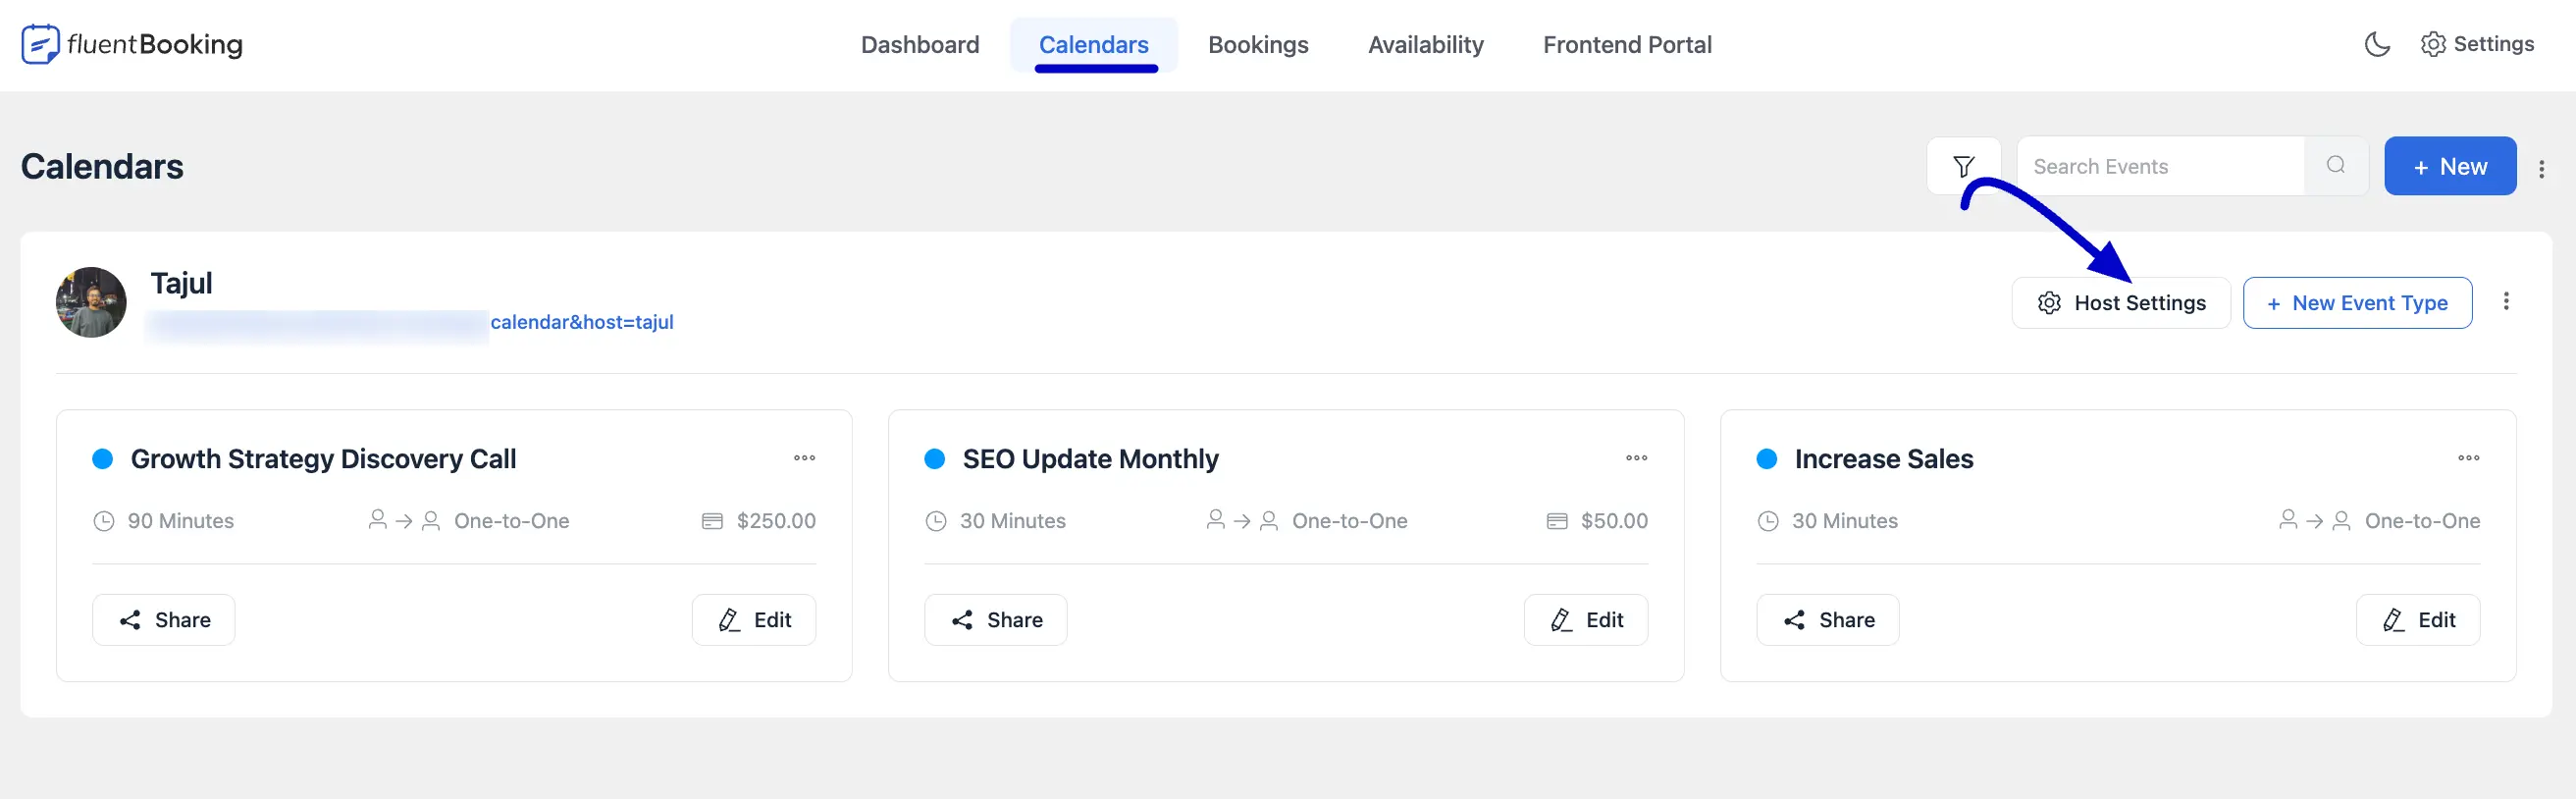The width and height of the screenshot is (2576, 799).
Task: Click the Calendars page heading
Action: [x=102, y=166]
